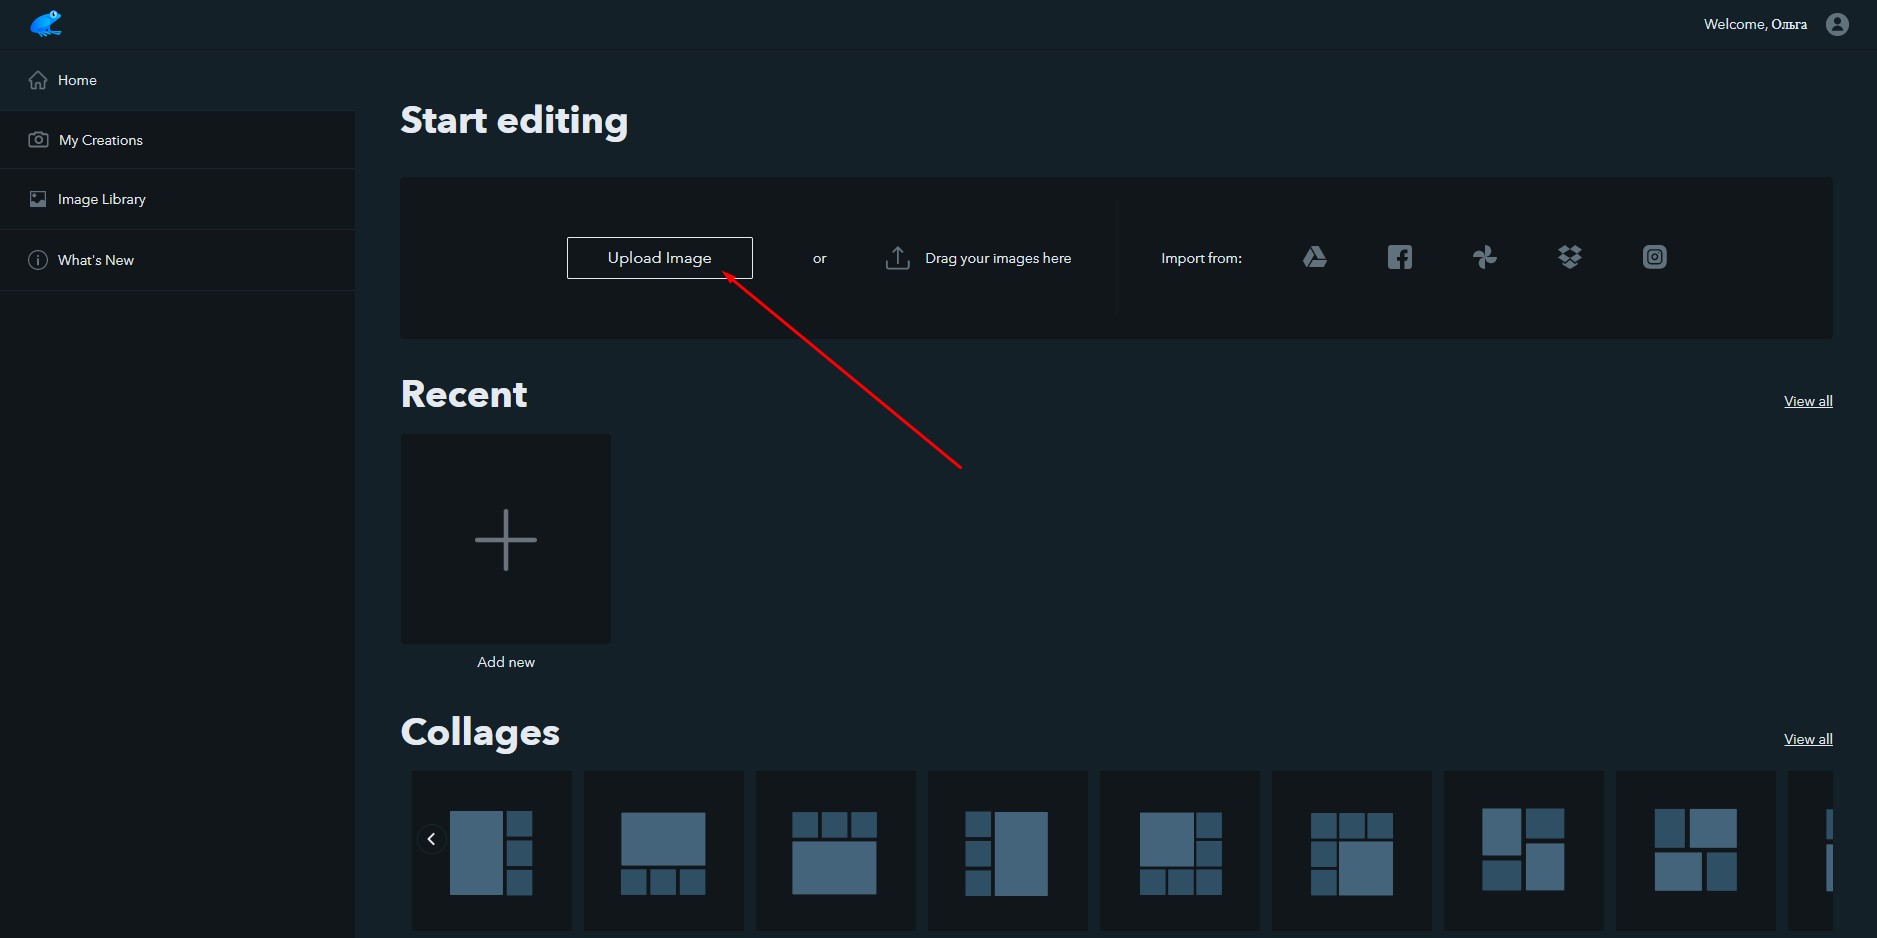Click the Upload Image button
This screenshot has width=1877, height=938.
[x=660, y=258]
